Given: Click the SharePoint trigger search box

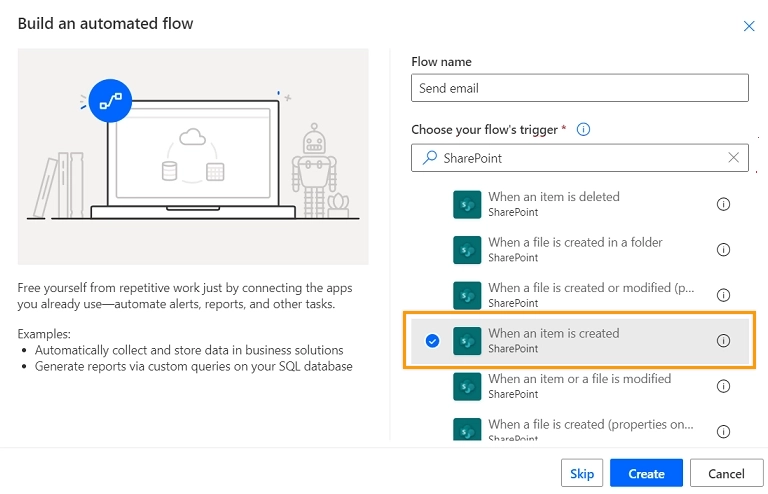Looking at the screenshot, I should click(580, 158).
